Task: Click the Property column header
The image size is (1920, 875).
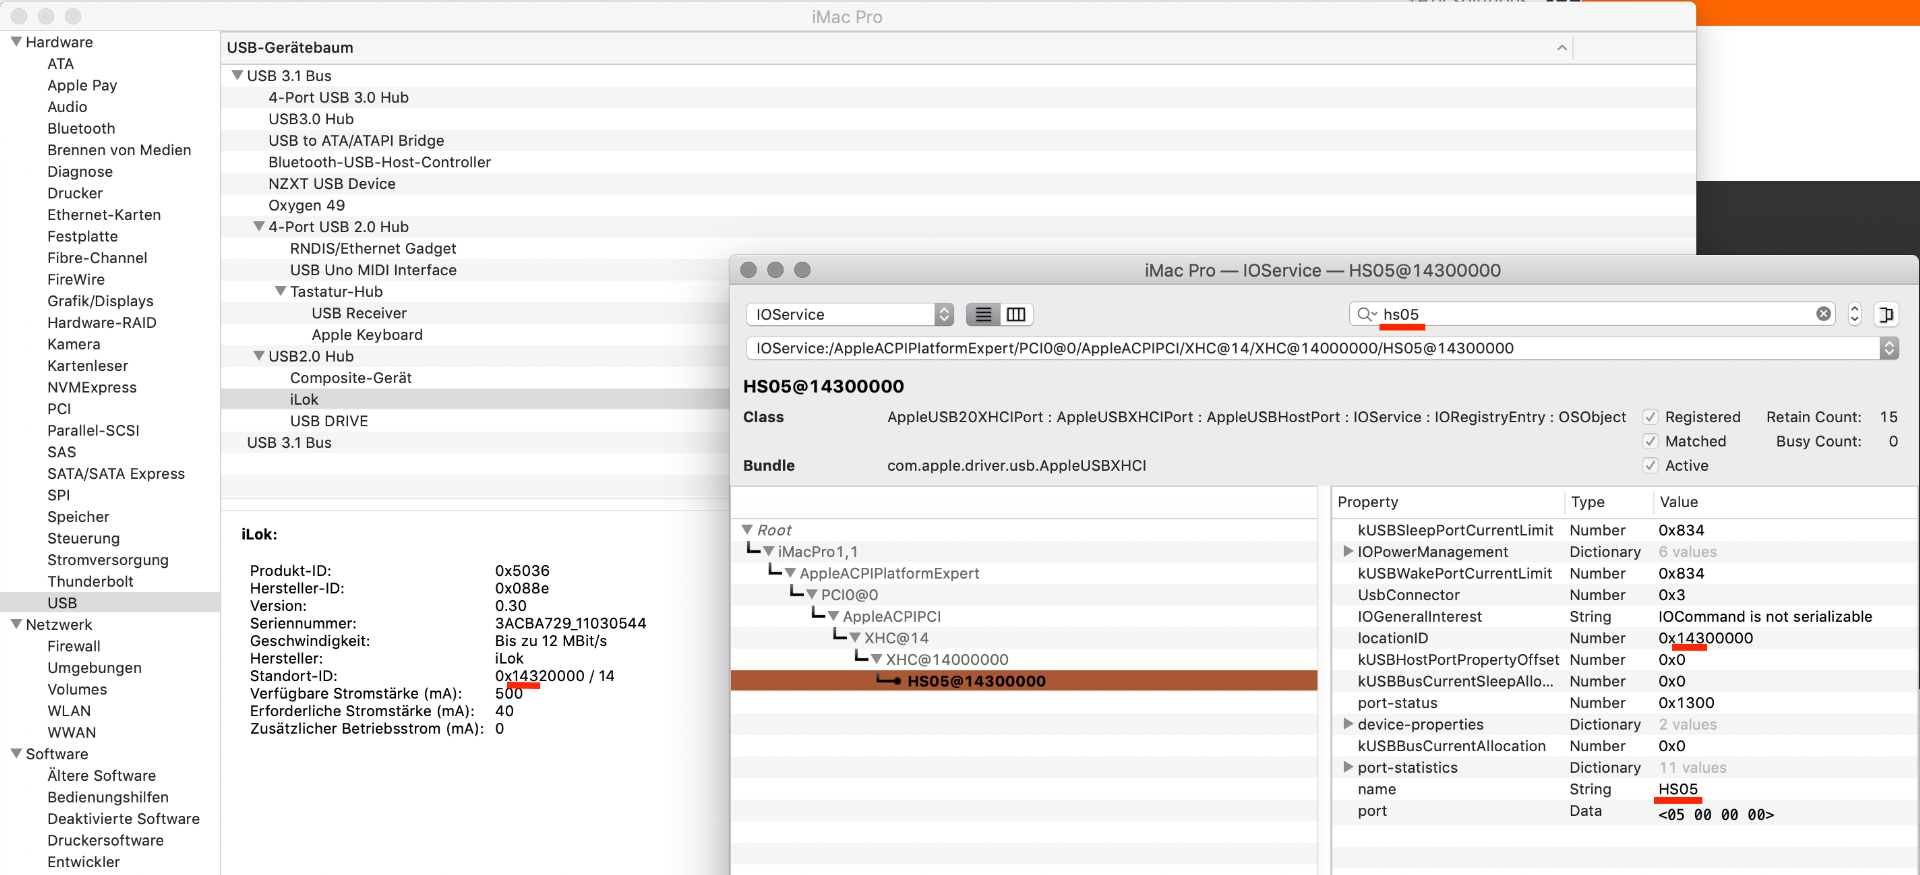Action: tap(1368, 502)
